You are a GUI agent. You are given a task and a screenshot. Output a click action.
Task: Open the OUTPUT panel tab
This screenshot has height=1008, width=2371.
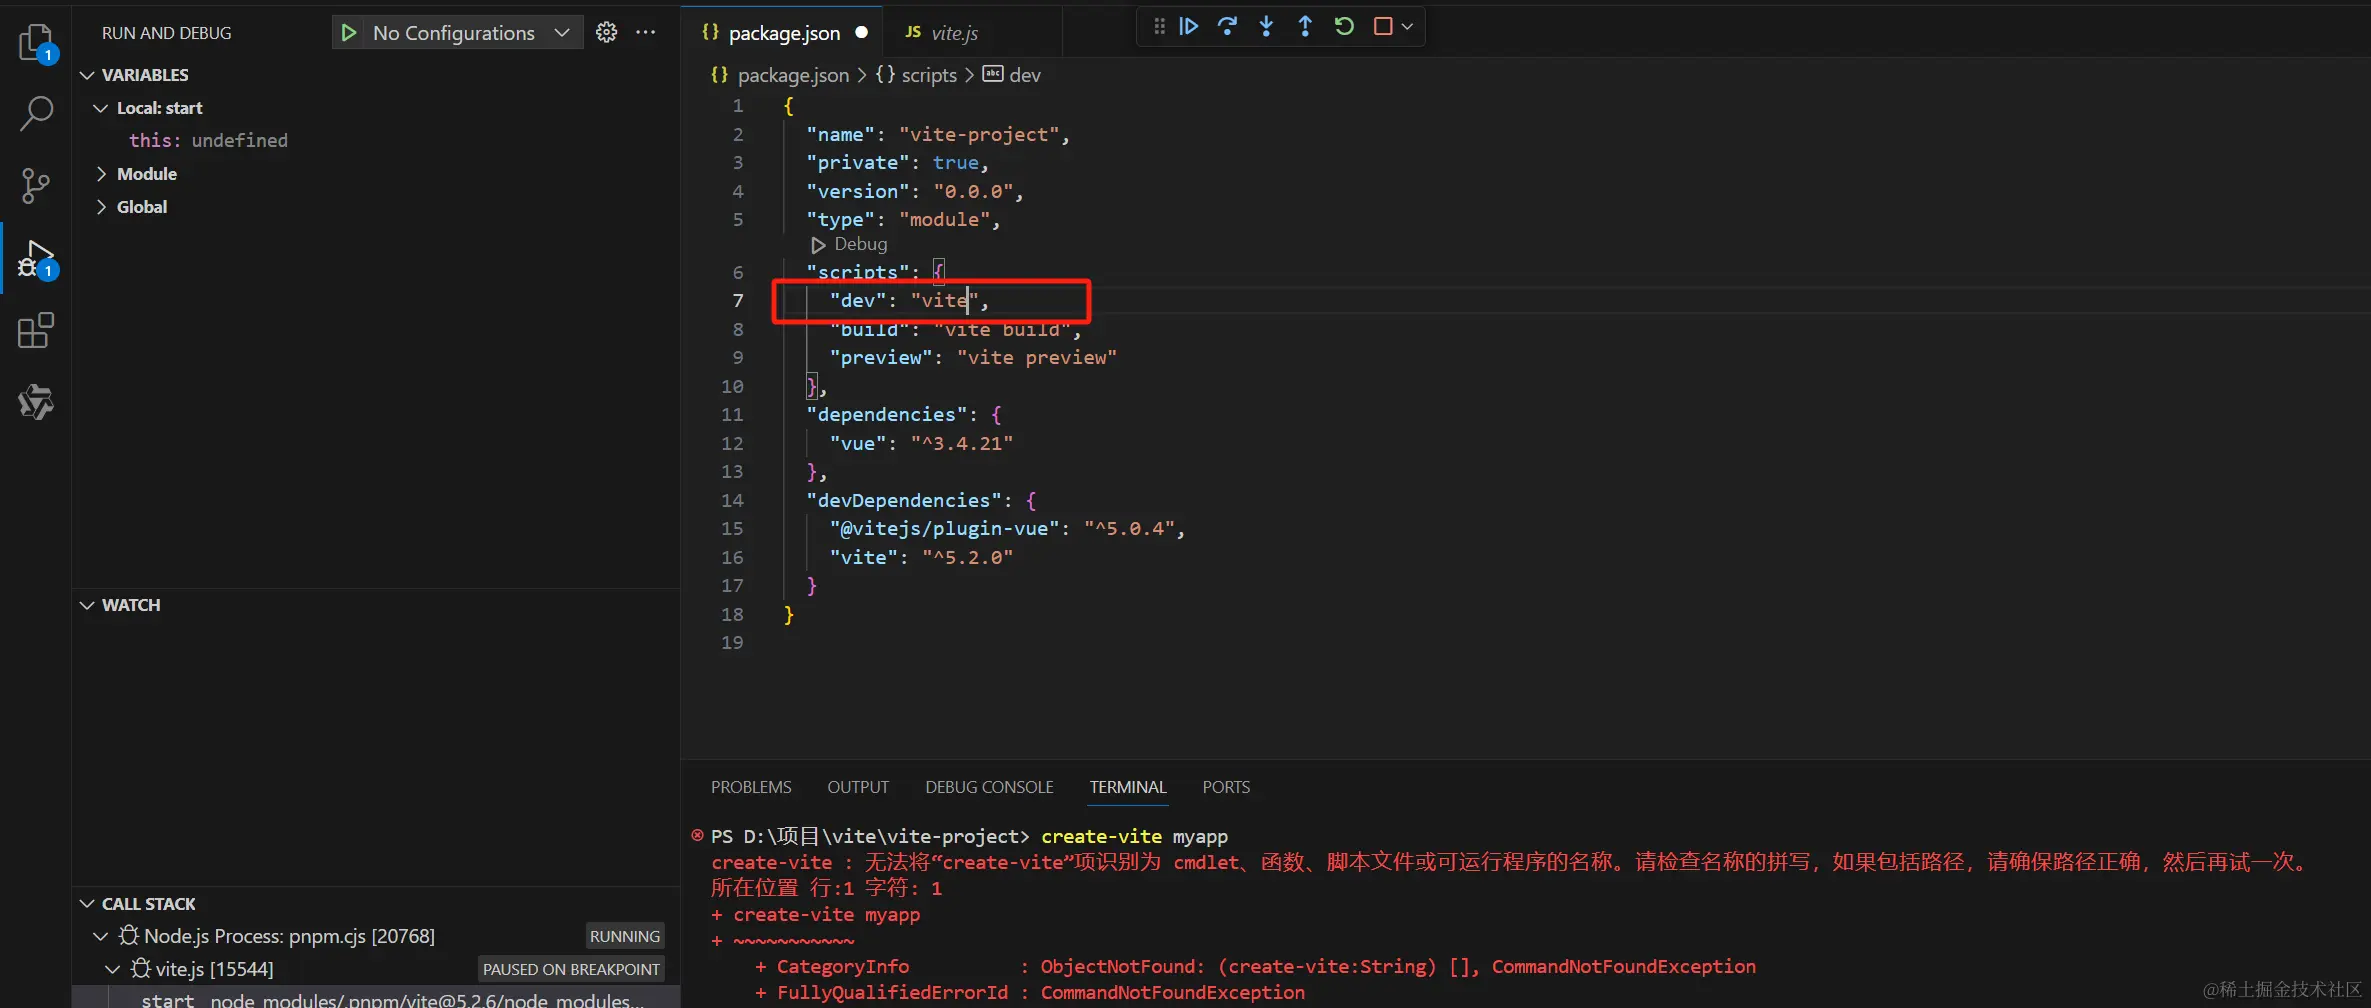click(x=858, y=787)
